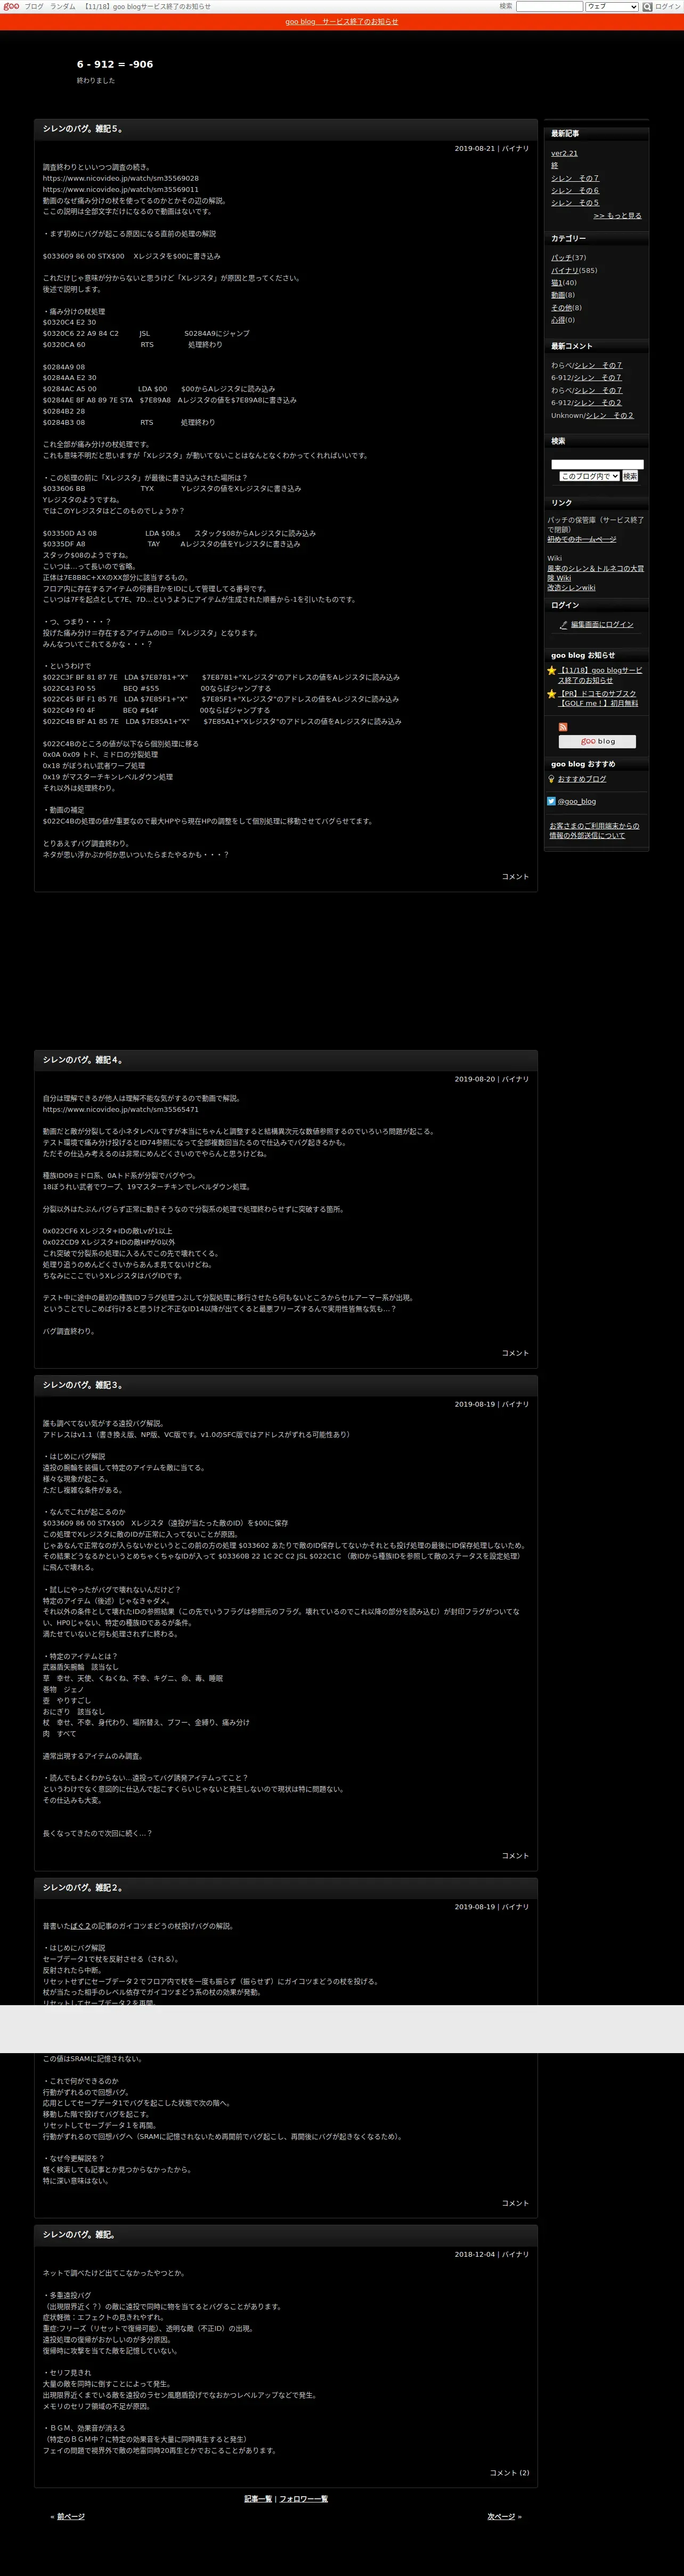Viewport: 684px width, 2576px height.
Task: Open recent article ver2.21
Action: tap(564, 153)
